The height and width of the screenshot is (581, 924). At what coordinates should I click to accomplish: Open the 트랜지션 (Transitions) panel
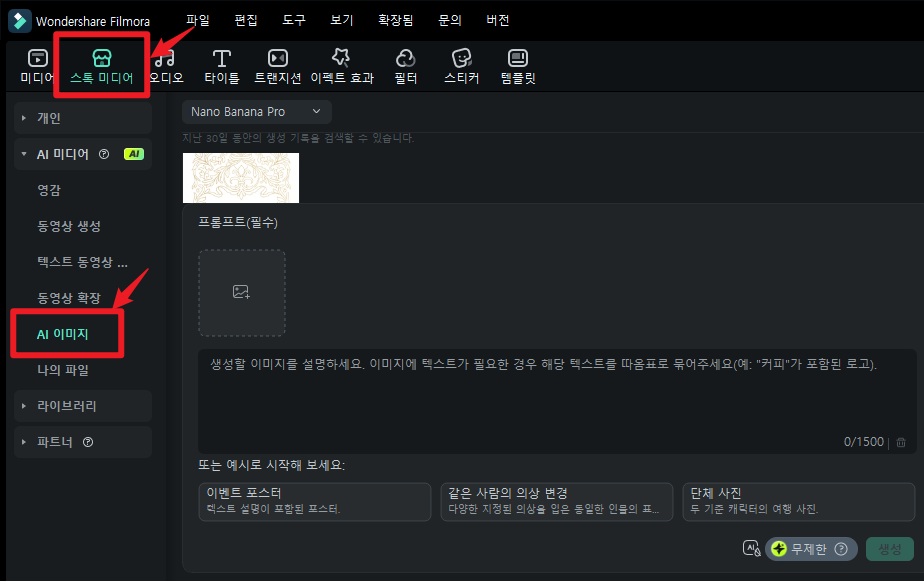coord(277,65)
